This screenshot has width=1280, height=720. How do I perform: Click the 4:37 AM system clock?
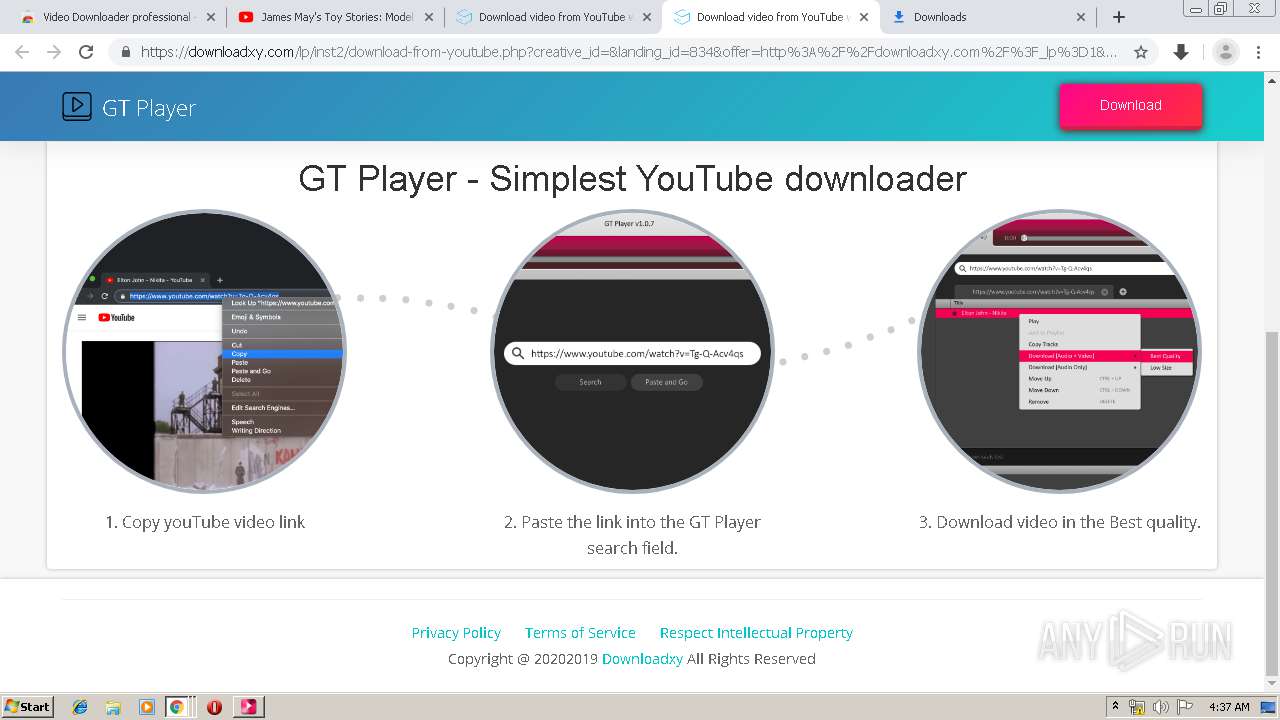click(x=1229, y=707)
